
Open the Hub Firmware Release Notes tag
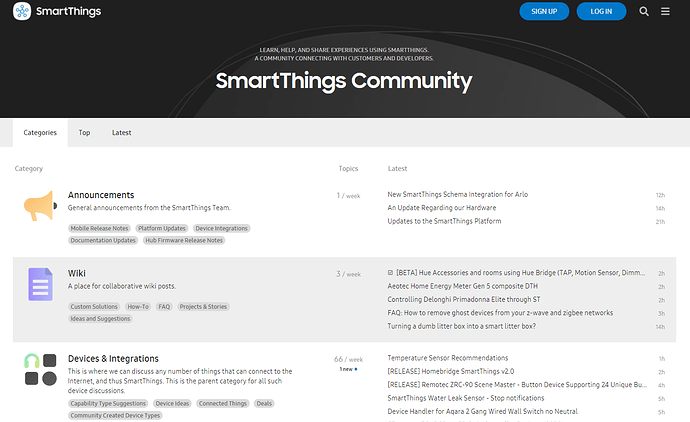(184, 240)
